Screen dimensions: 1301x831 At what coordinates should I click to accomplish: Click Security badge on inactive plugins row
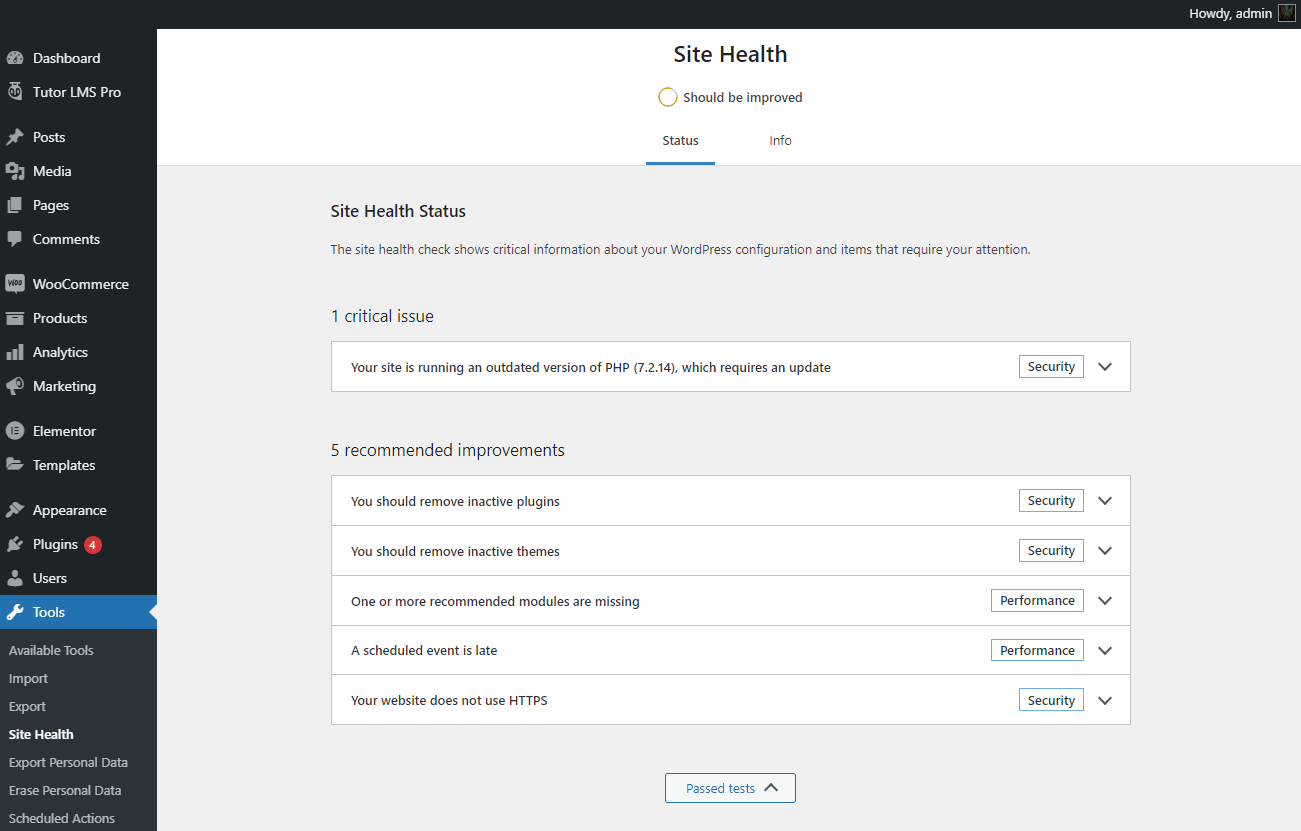[1051, 501]
